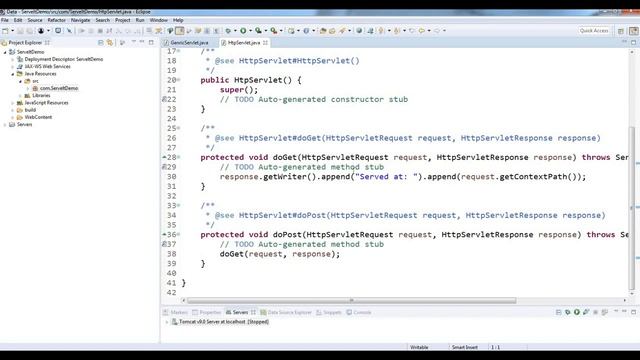Collapse the Java Resources node
The image size is (640, 360).
[x=13, y=74]
